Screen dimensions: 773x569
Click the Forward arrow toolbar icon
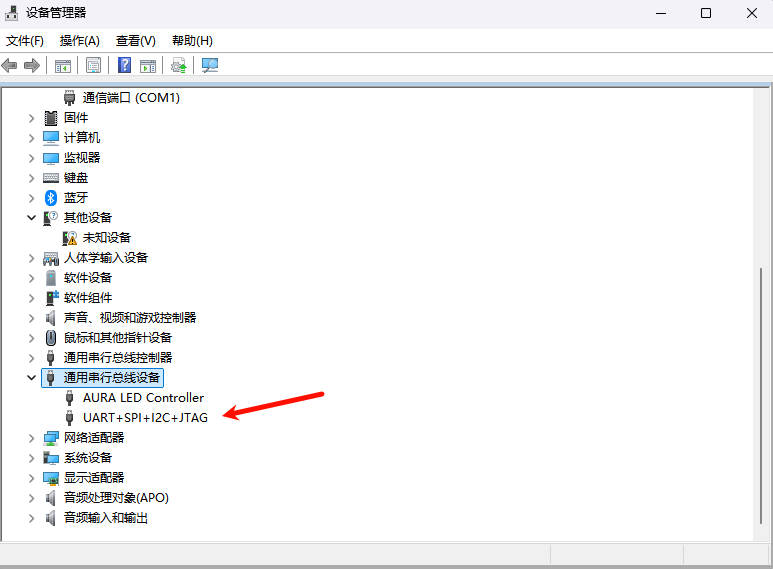click(32, 65)
